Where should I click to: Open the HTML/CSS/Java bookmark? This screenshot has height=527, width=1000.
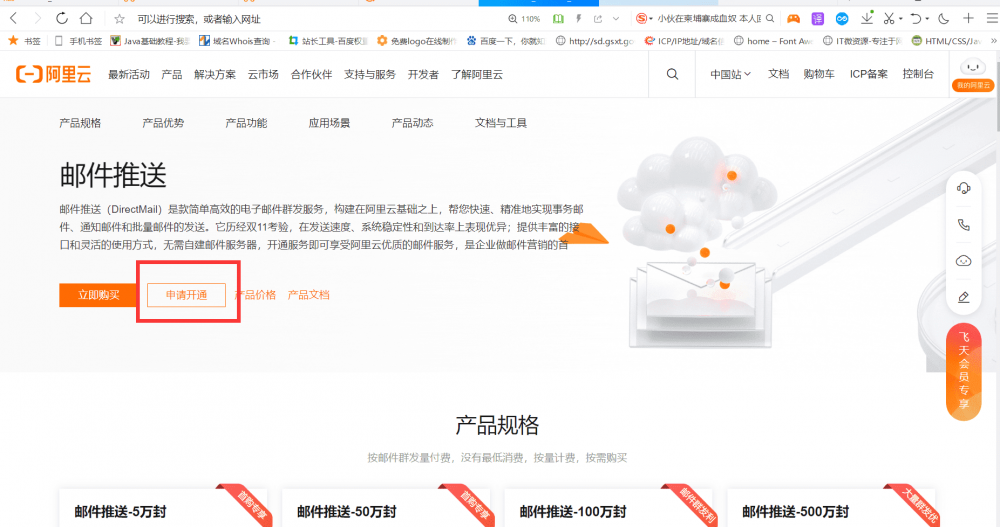[x=946, y=41]
